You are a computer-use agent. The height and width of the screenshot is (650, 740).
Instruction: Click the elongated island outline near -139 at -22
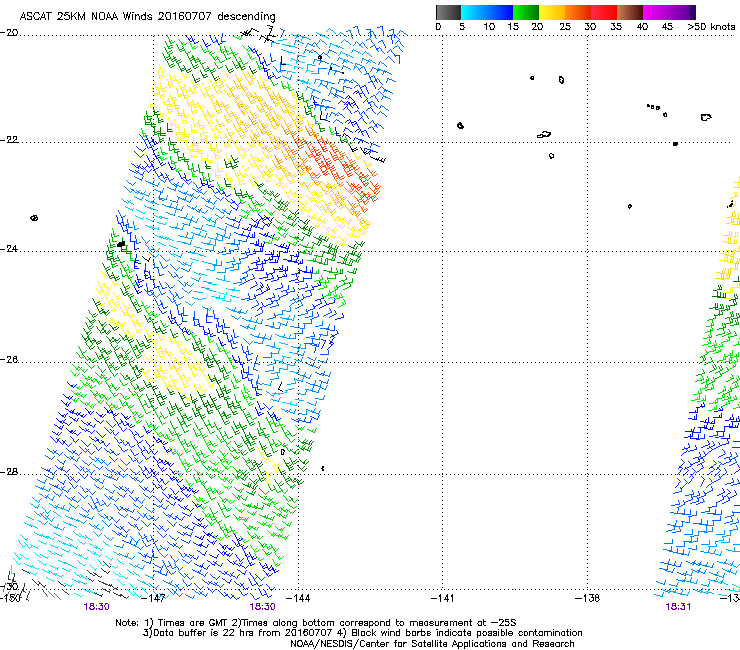[x=544, y=135]
